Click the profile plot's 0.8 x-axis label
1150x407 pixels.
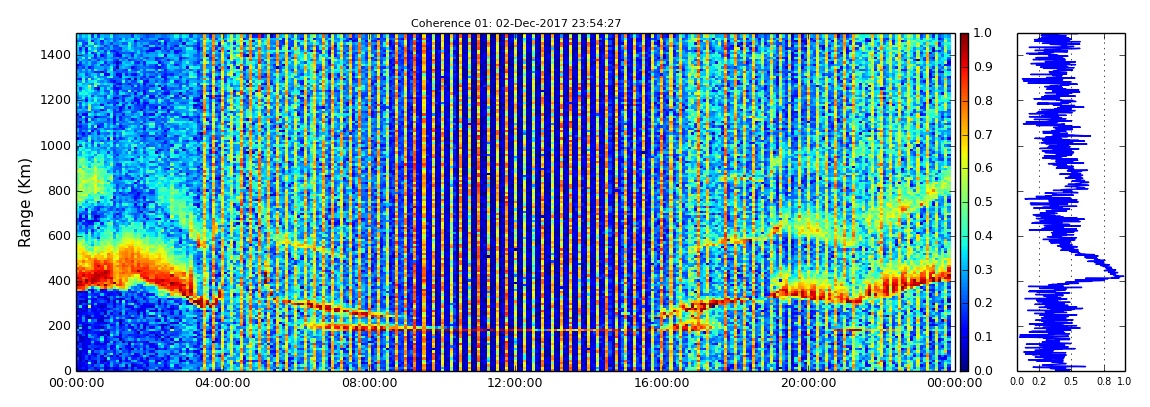tap(1104, 382)
